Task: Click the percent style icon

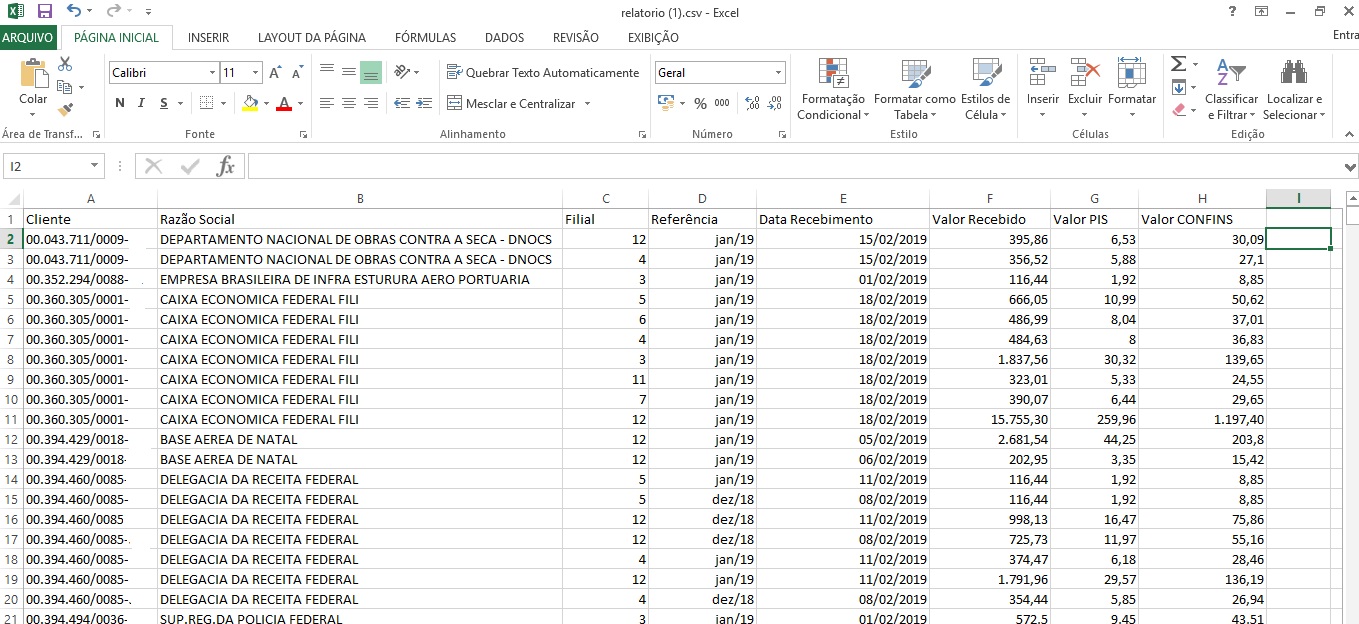Action: click(x=700, y=104)
